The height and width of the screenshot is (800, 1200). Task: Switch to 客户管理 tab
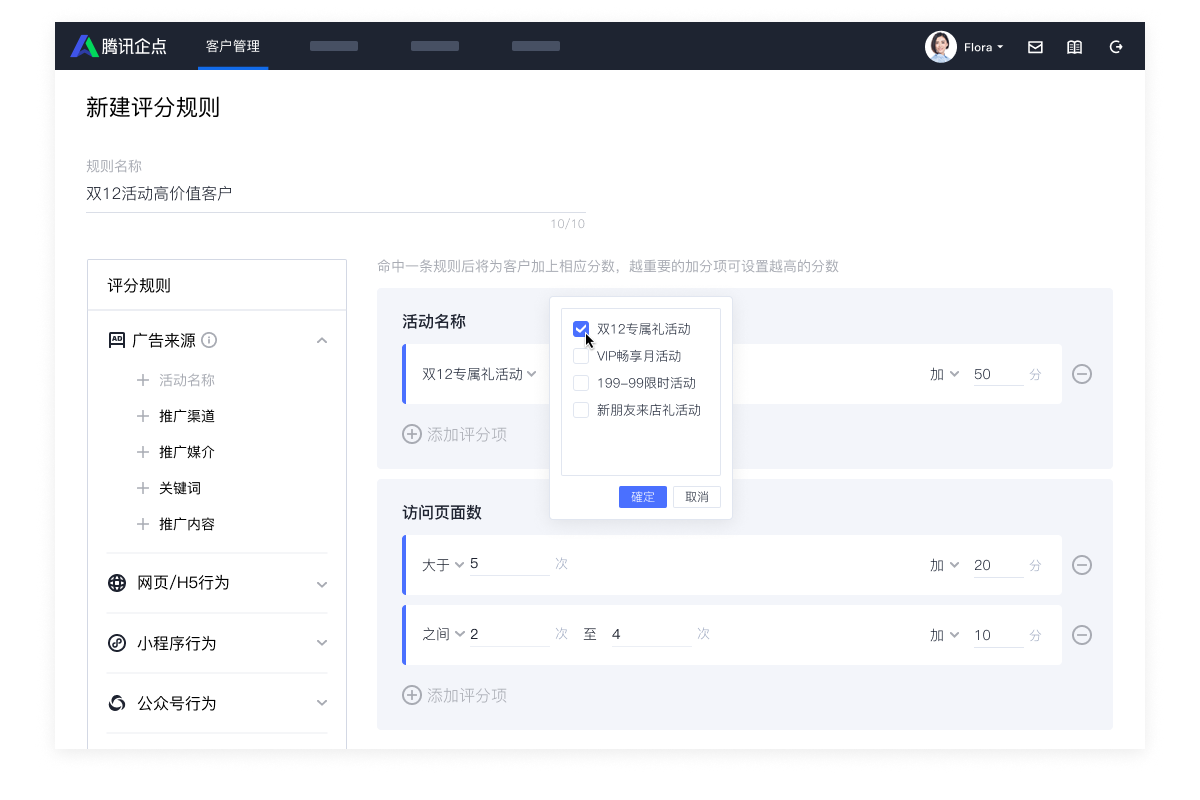pos(233,46)
